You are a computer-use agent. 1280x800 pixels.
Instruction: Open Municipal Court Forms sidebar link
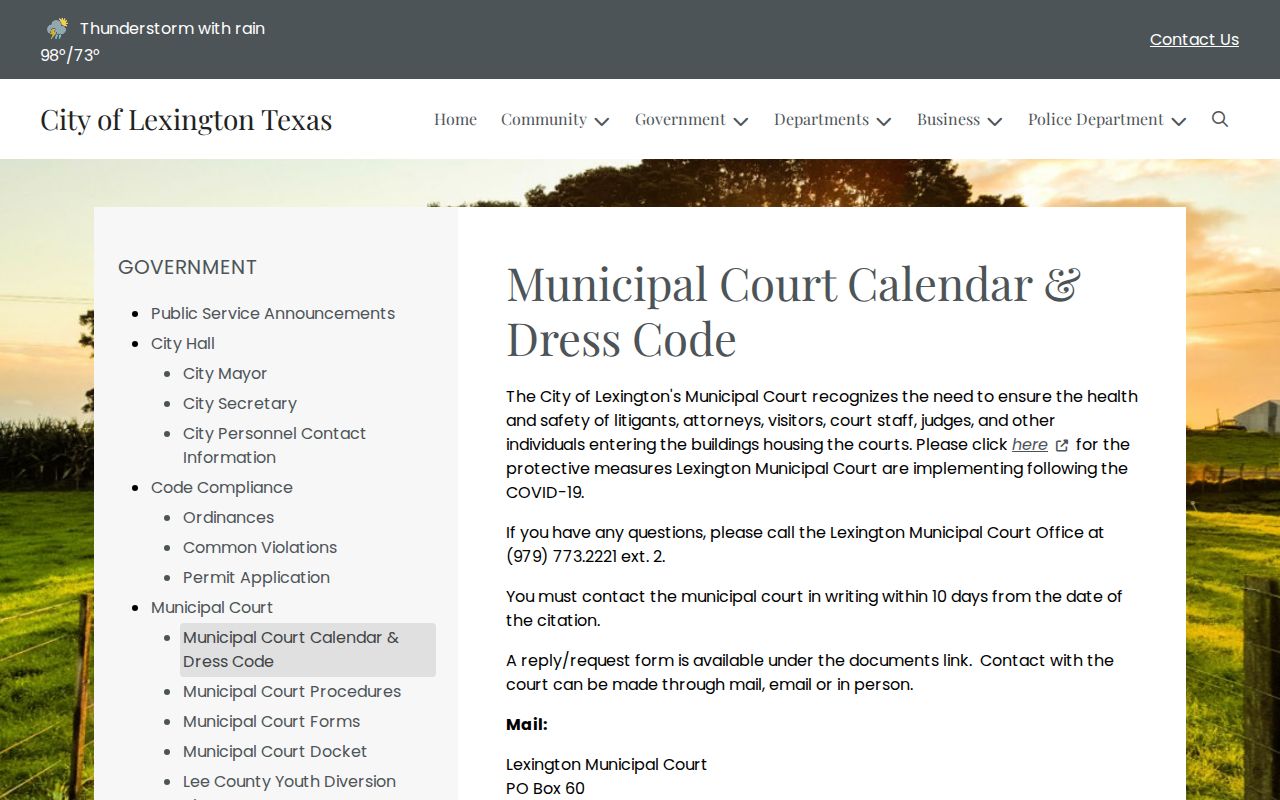(x=271, y=721)
